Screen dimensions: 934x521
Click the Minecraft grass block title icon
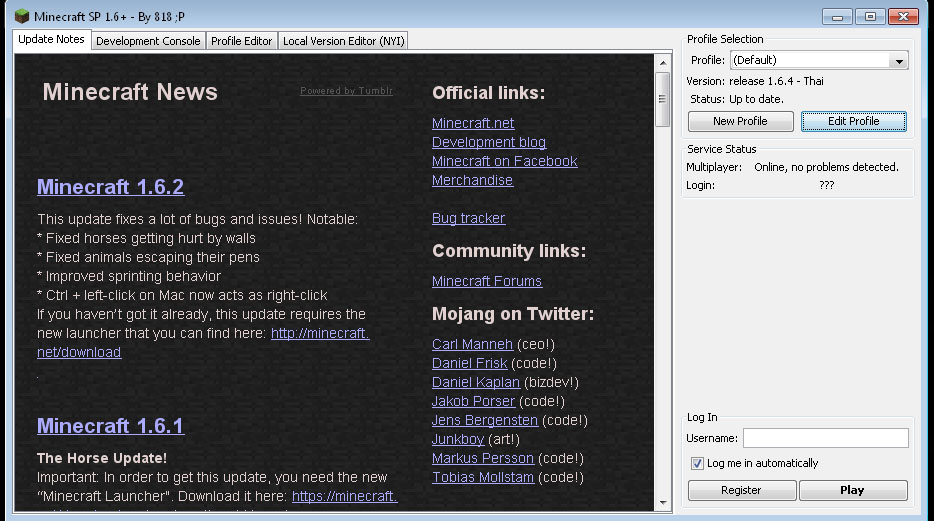22,16
